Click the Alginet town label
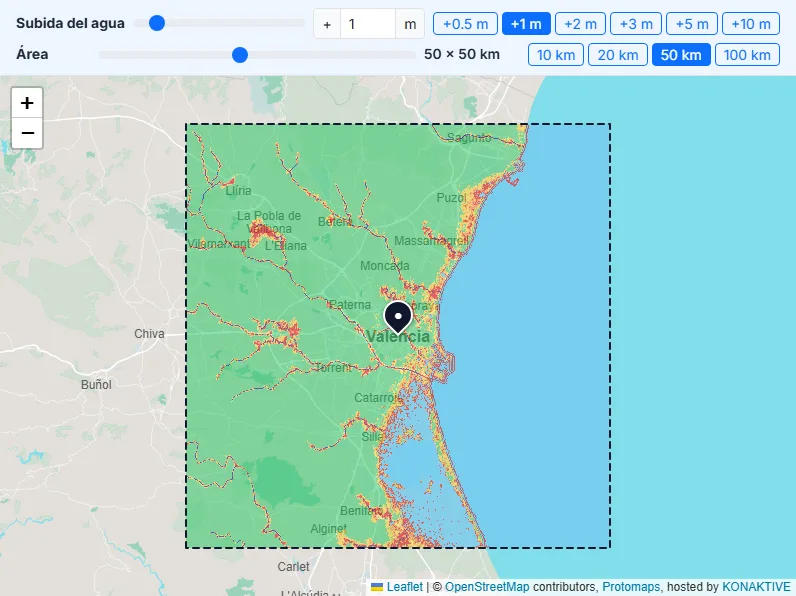 (x=328, y=528)
